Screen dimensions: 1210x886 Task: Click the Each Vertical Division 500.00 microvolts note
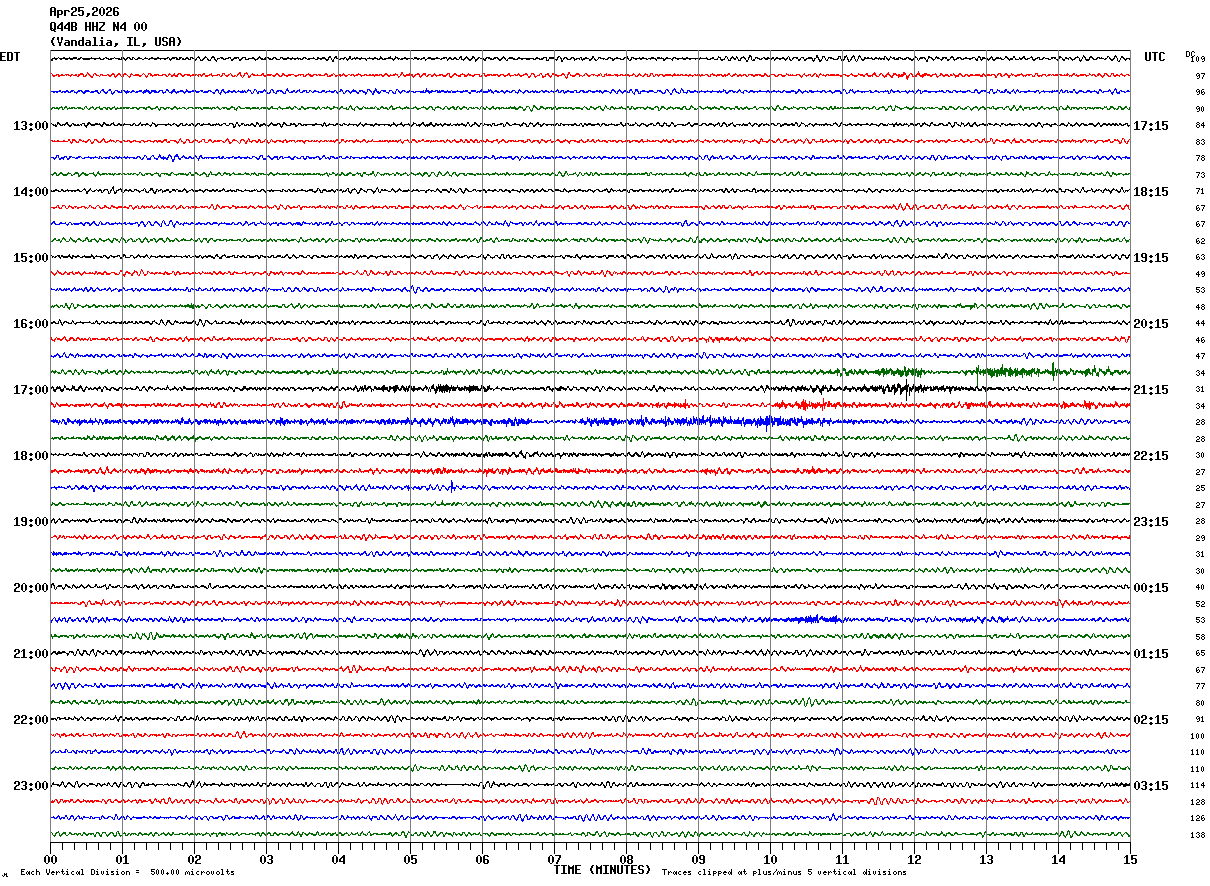[127, 873]
